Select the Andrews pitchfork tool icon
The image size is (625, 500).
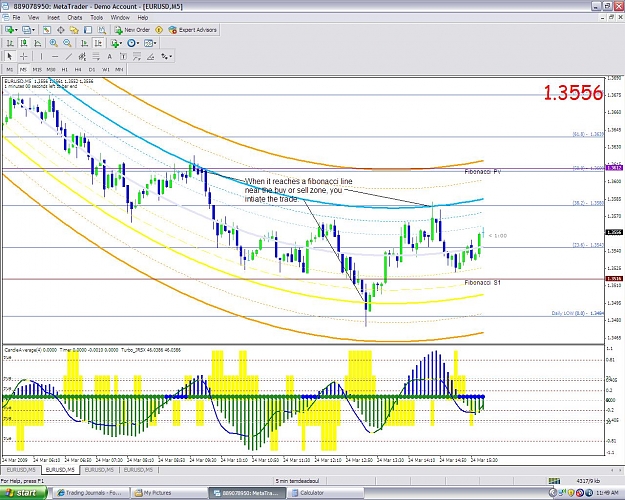137,56
